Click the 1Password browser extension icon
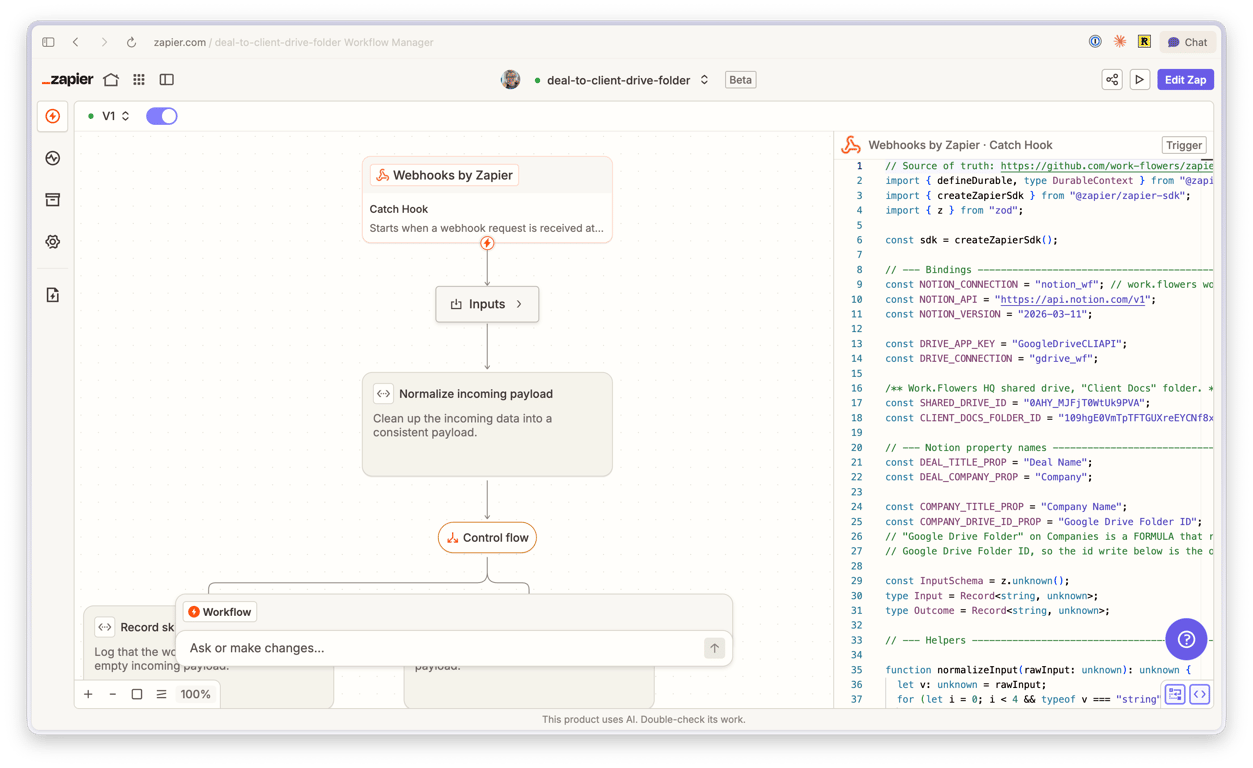The image size is (1253, 768). pyautogui.click(x=1095, y=42)
